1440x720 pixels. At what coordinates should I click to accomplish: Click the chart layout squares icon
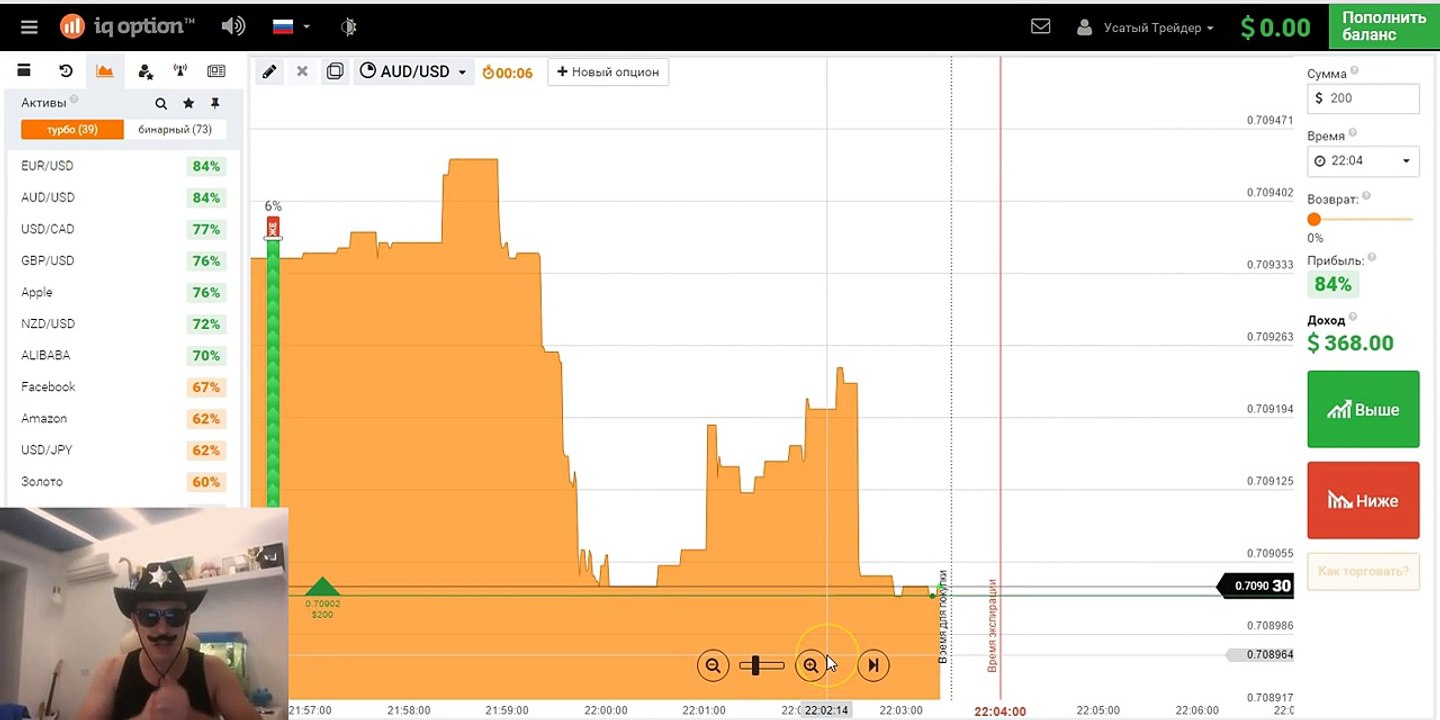pyautogui.click(x=335, y=72)
